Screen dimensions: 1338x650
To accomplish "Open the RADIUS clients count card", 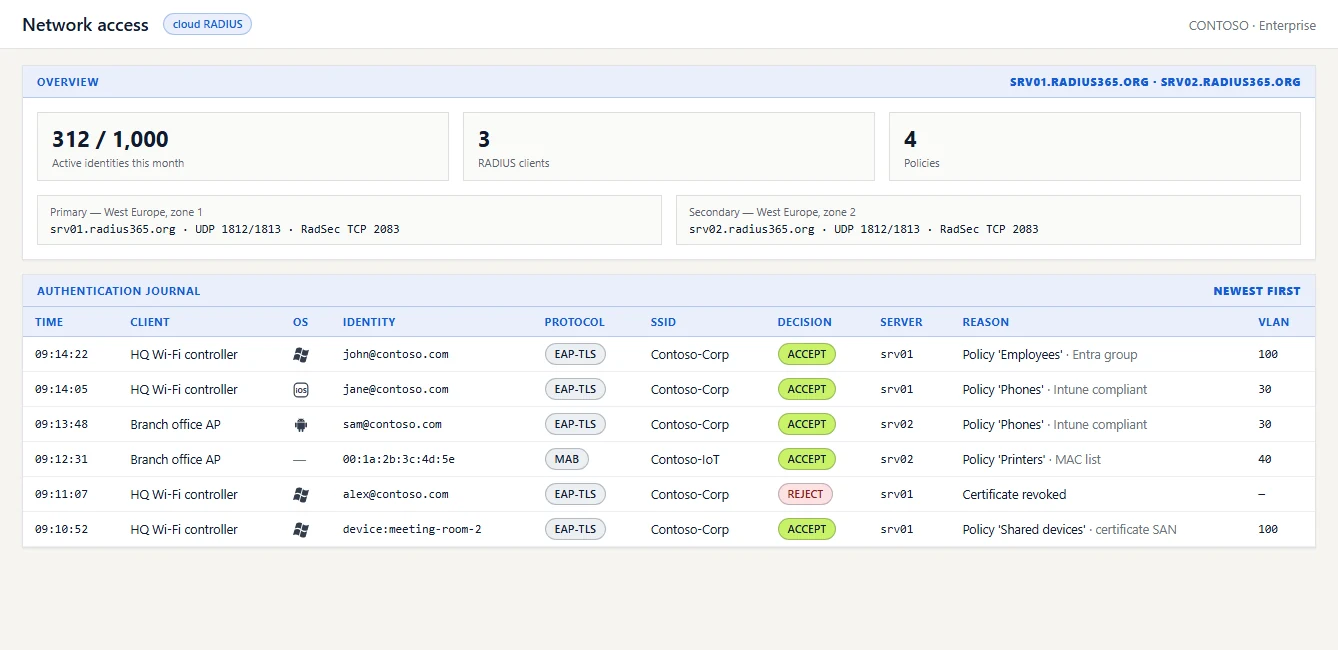I will click(669, 146).
